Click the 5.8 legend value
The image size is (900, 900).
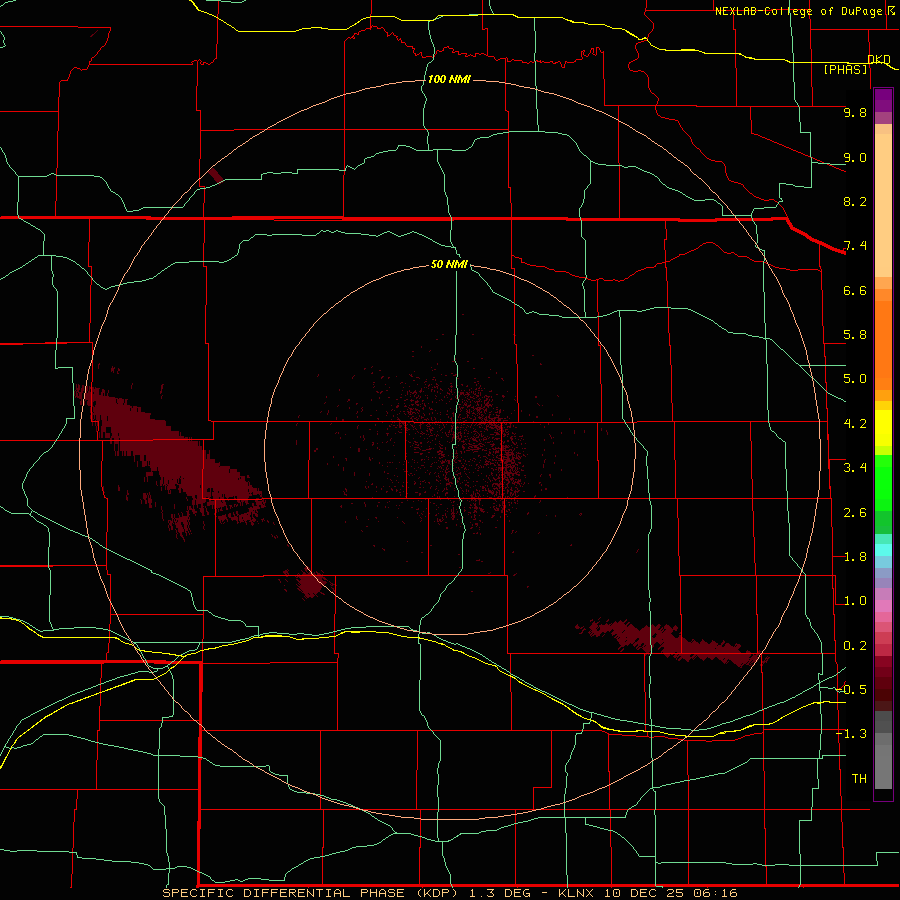click(855, 335)
